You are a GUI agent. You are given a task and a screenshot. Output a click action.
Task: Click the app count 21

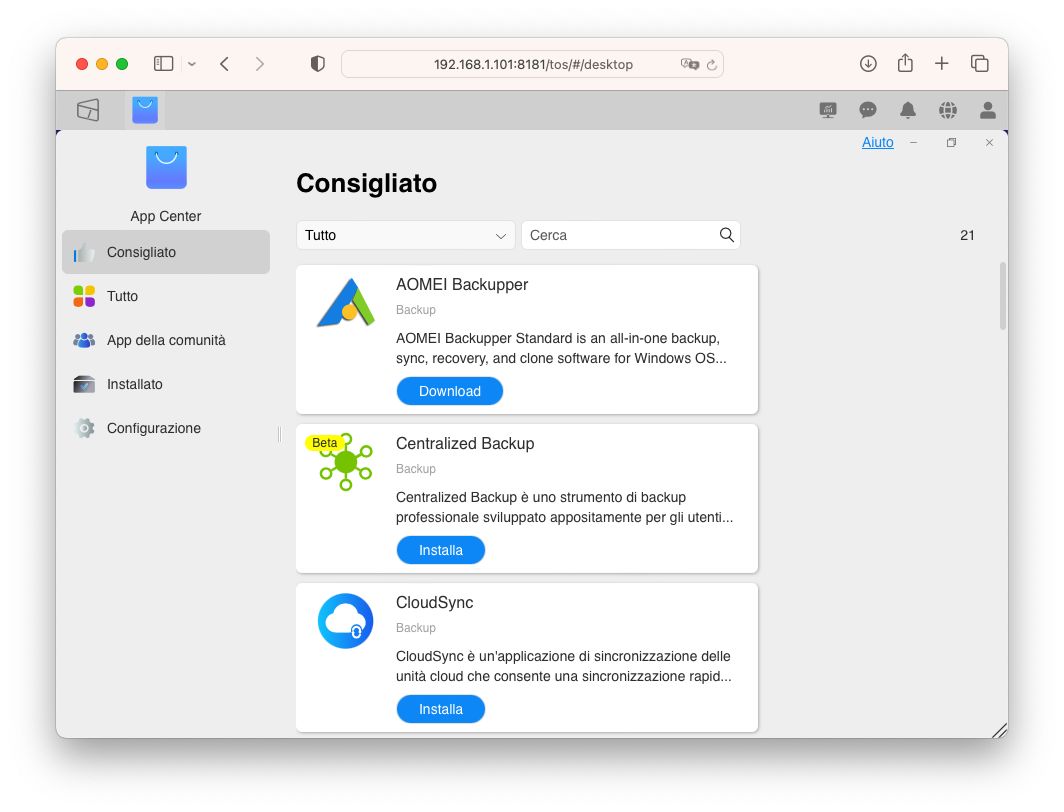tap(967, 235)
